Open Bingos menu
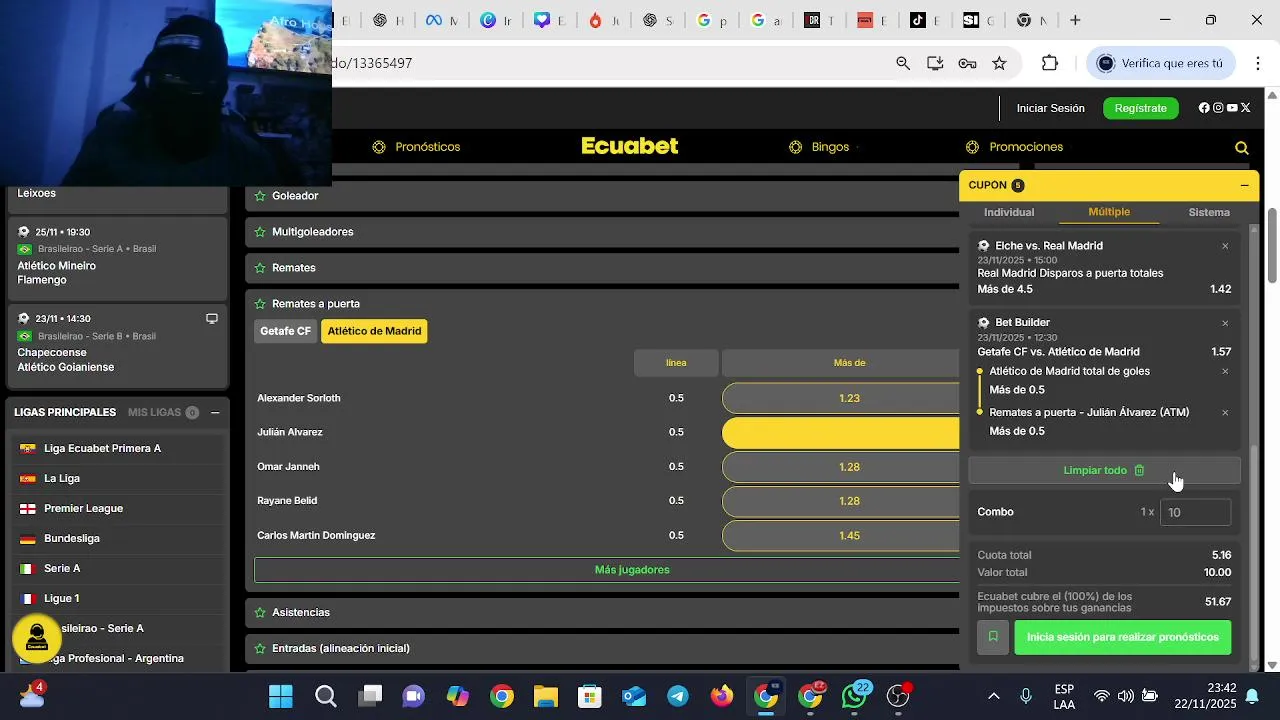 click(x=819, y=147)
